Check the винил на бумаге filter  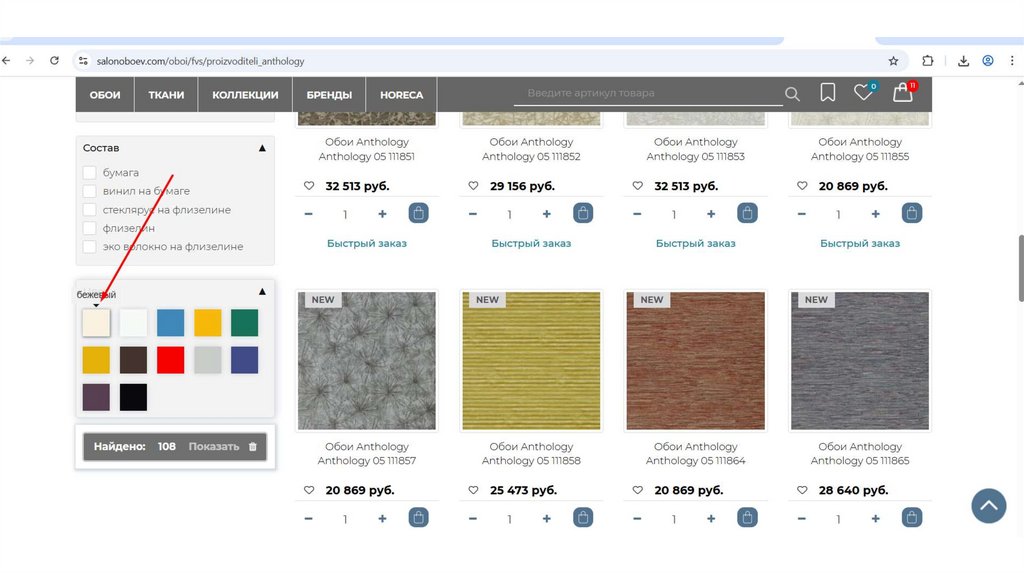89,191
